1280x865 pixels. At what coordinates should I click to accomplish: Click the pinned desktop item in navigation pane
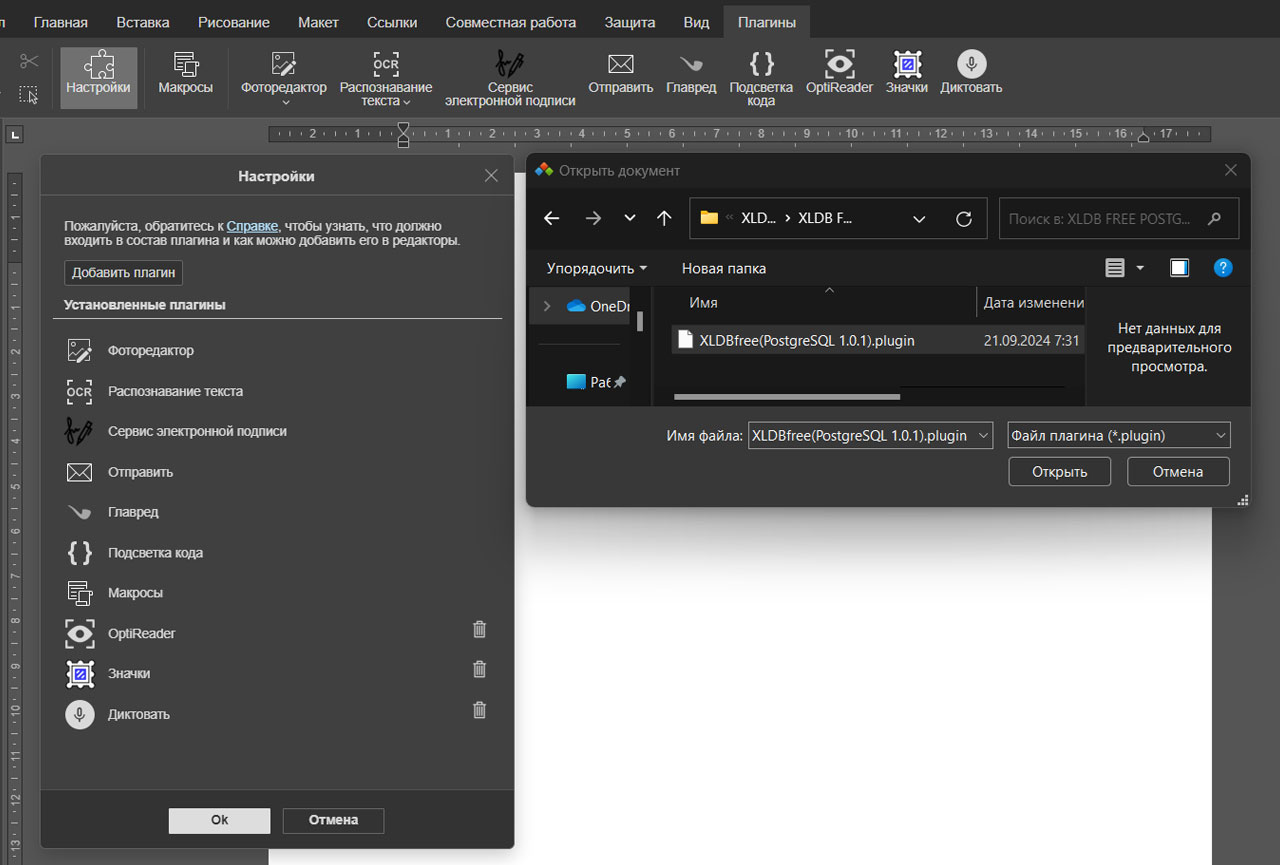point(595,382)
